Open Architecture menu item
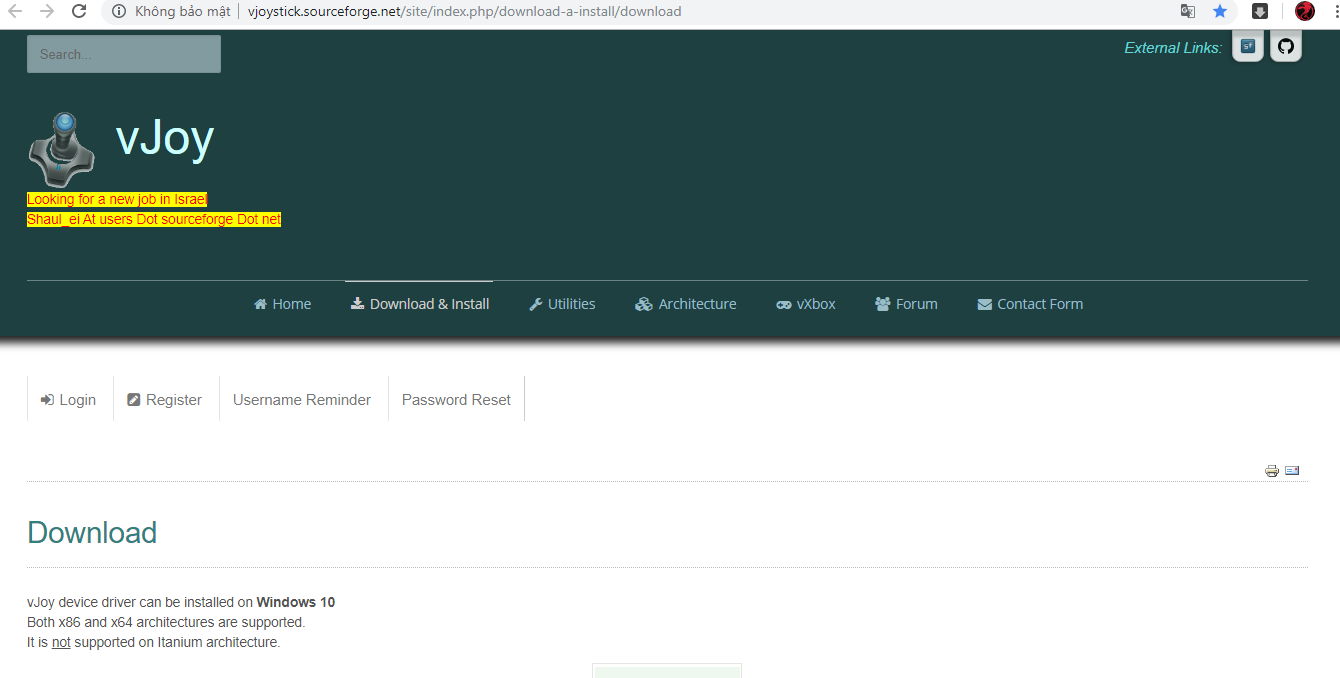This screenshot has height=678, width=1340. pyautogui.click(x=686, y=304)
